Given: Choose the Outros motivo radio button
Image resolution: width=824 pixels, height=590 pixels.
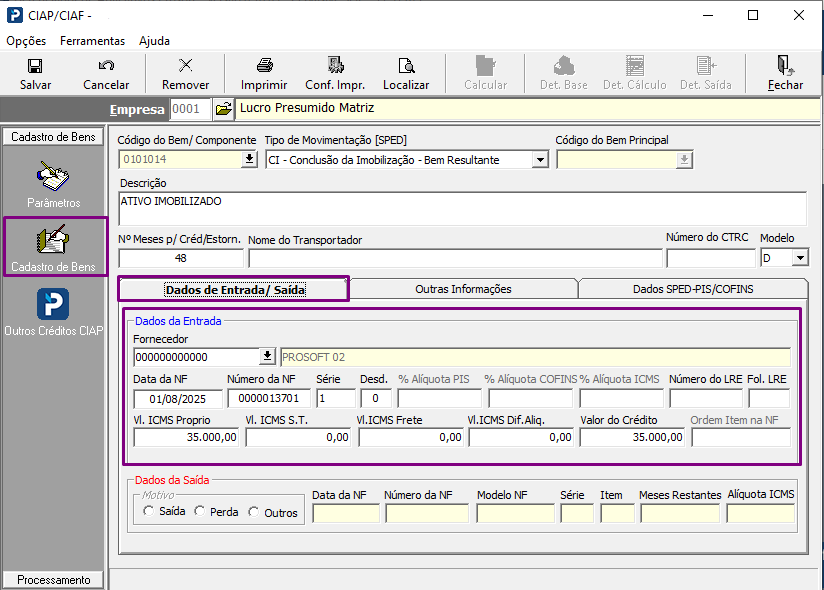Looking at the screenshot, I should 254,512.
